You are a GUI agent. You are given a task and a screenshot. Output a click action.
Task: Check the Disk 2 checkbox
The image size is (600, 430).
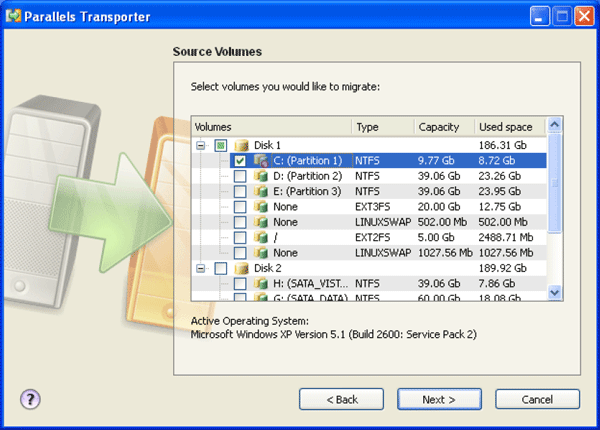(221, 268)
